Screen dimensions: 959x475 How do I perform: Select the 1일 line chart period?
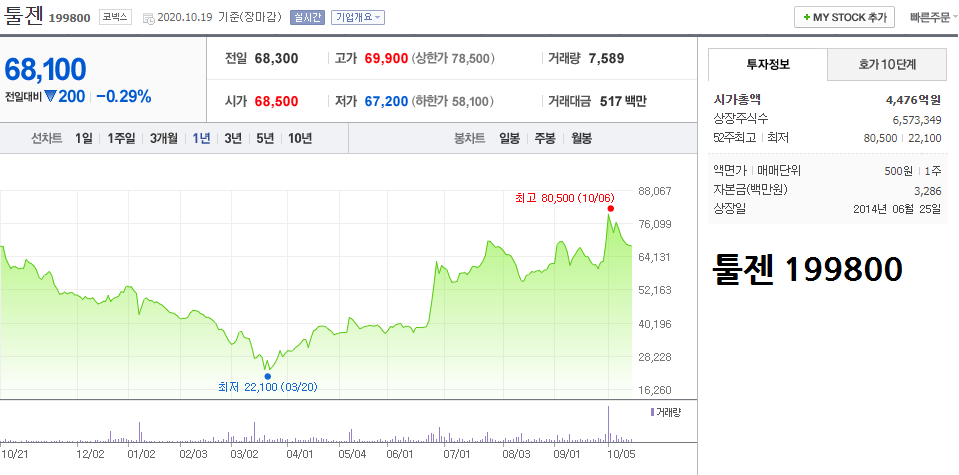tap(84, 138)
